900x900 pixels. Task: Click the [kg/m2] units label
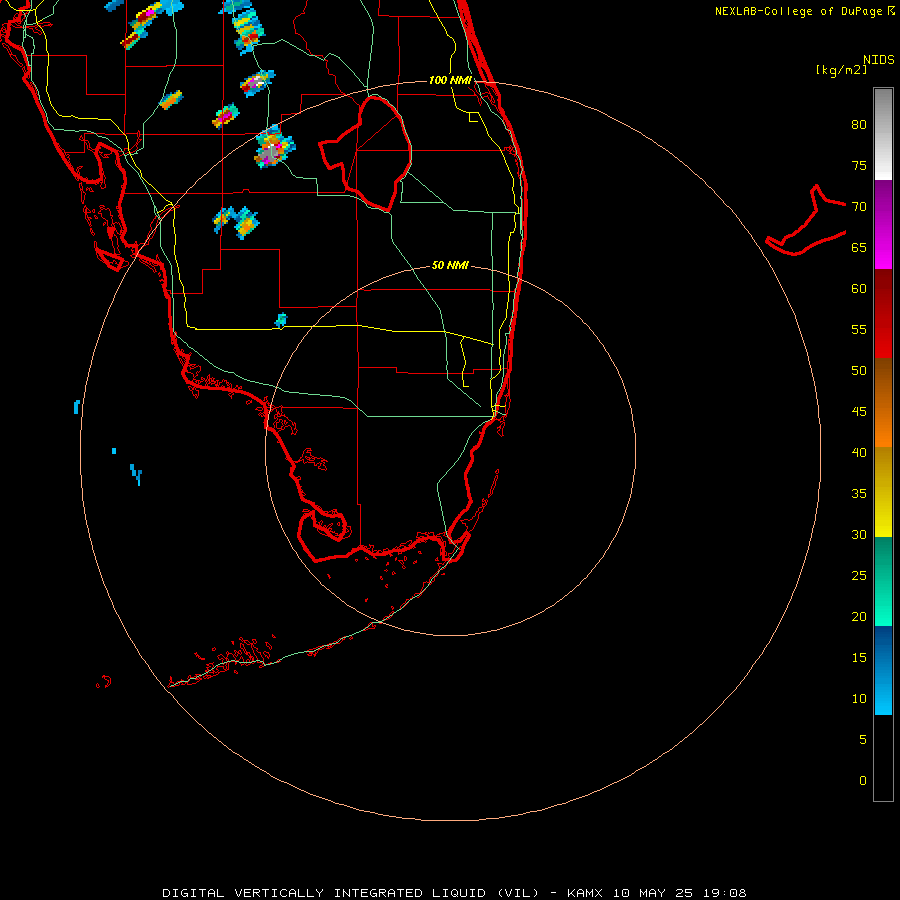[x=841, y=70]
